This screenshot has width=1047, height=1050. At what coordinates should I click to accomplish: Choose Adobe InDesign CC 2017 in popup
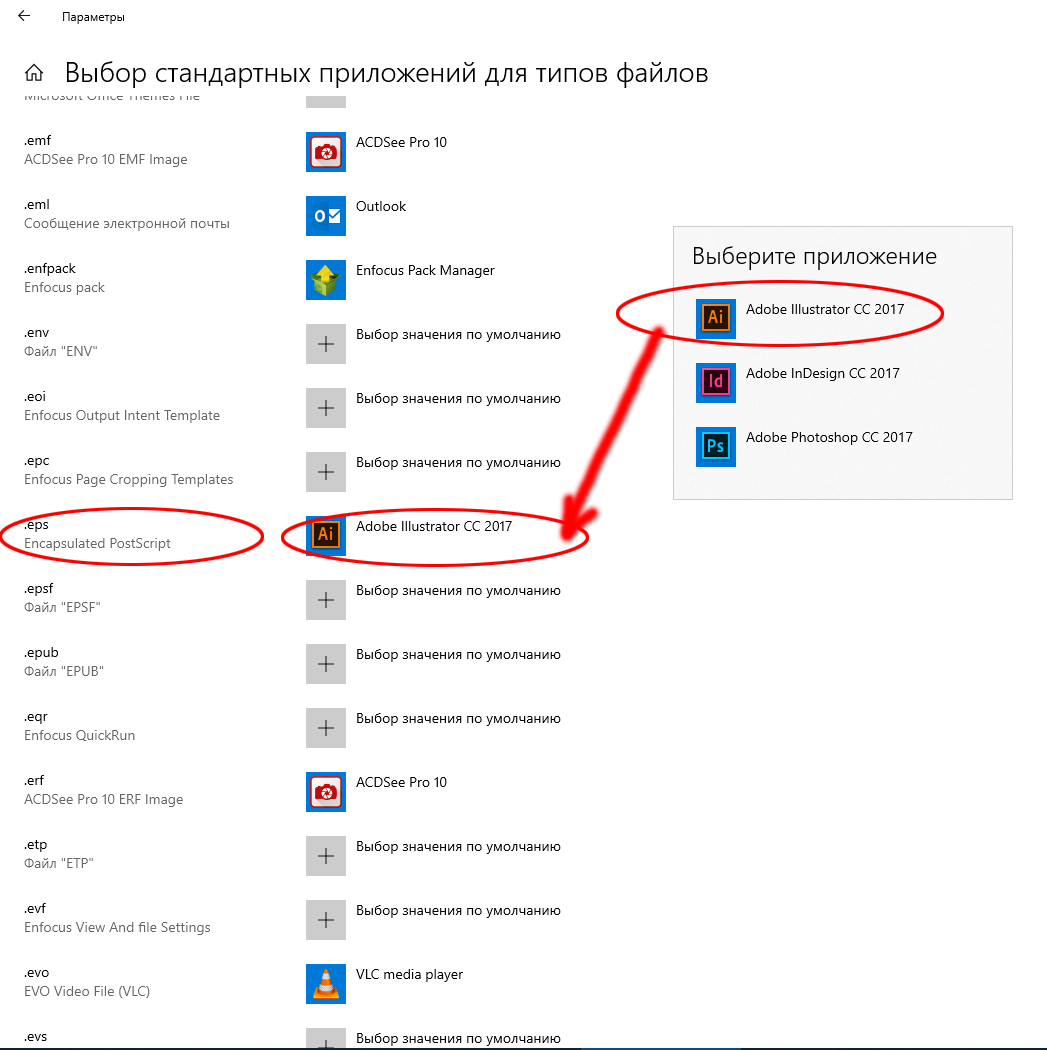click(823, 374)
